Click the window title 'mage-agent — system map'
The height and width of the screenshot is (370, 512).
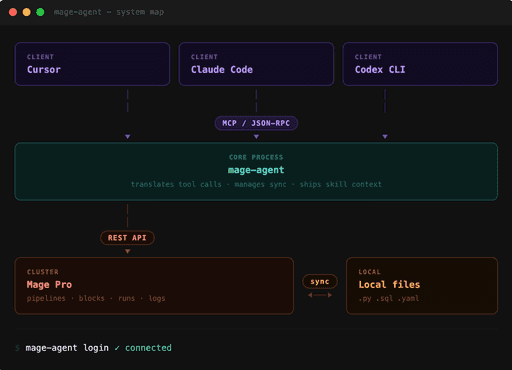(x=109, y=12)
